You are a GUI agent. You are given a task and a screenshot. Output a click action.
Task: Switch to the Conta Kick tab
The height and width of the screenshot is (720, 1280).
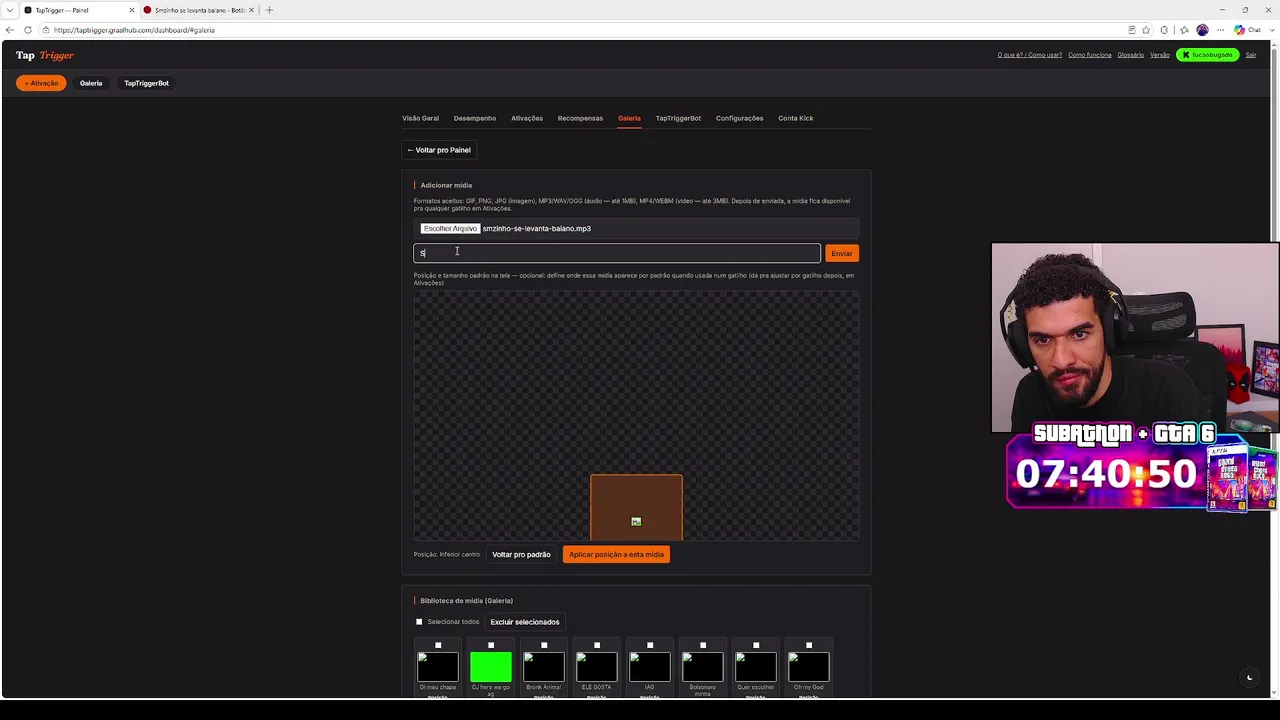click(x=796, y=118)
